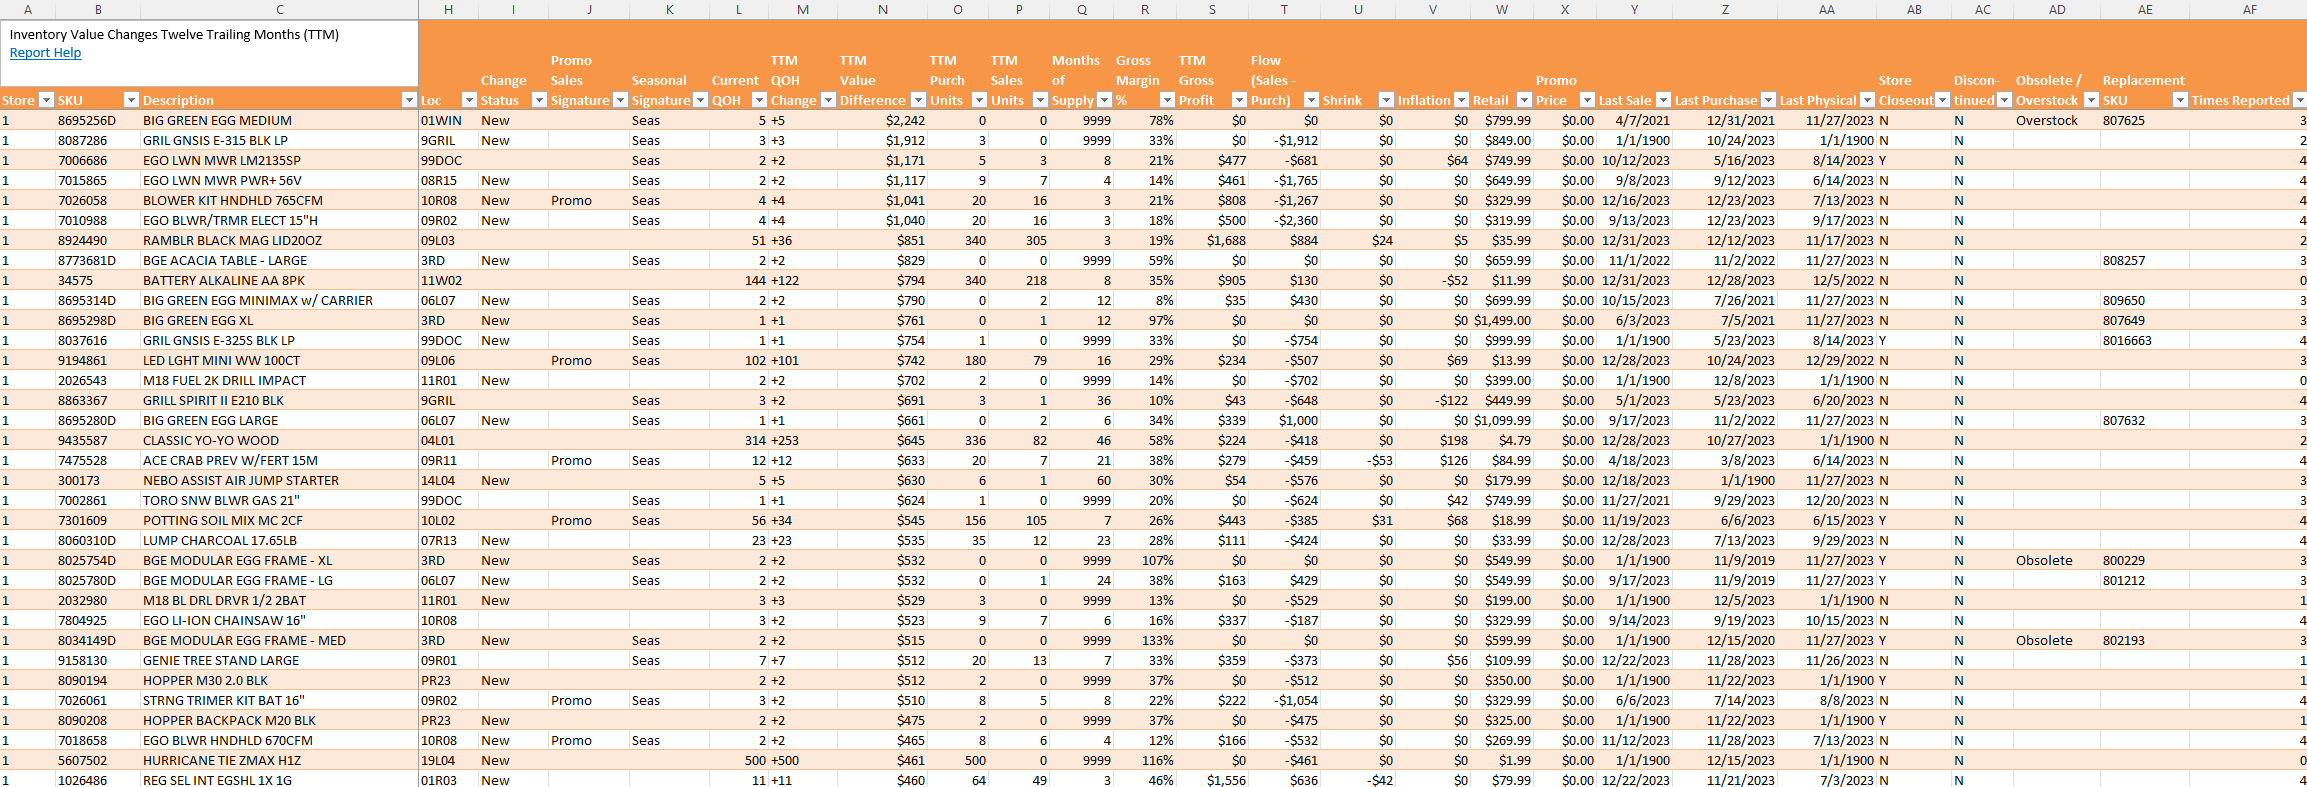The width and height of the screenshot is (2307, 787).
Task: Select replacement SKU cell 807625
Action: click(x=2145, y=120)
